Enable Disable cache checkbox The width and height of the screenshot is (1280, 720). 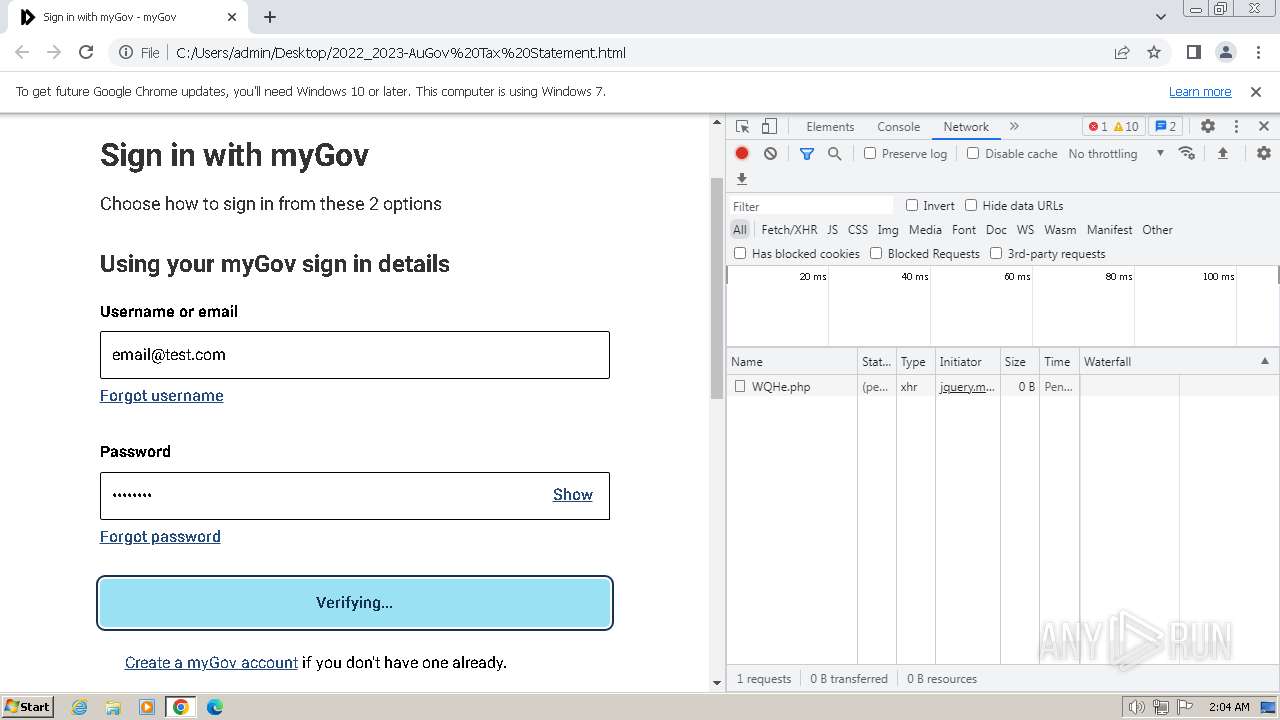(973, 153)
